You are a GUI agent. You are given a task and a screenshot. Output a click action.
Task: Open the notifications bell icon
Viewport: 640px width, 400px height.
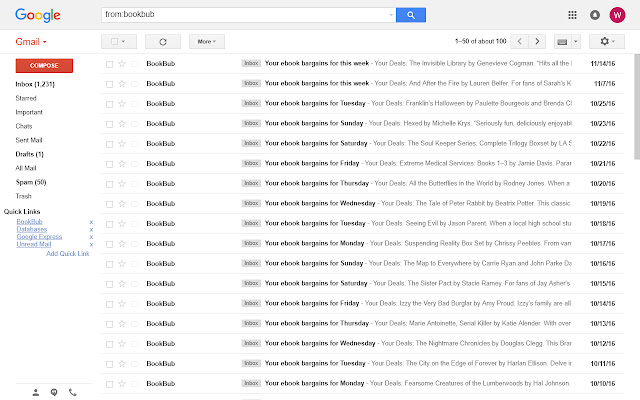coord(595,15)
